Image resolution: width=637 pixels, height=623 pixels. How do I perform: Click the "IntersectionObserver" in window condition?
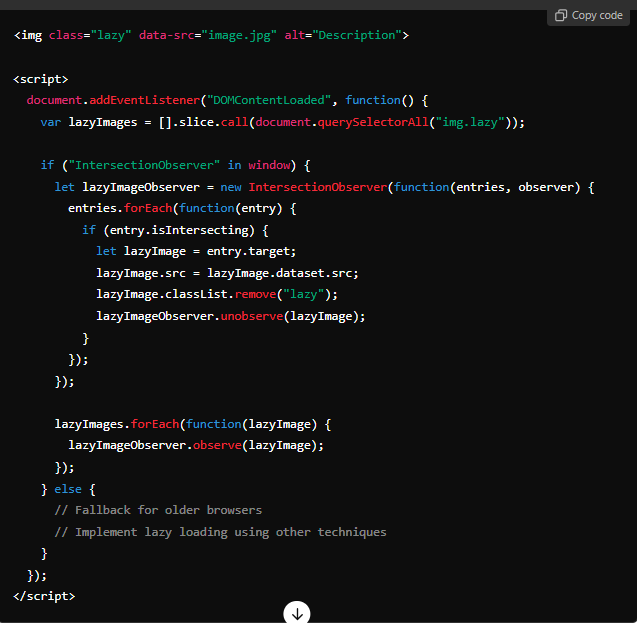click(x=176, y=165)
